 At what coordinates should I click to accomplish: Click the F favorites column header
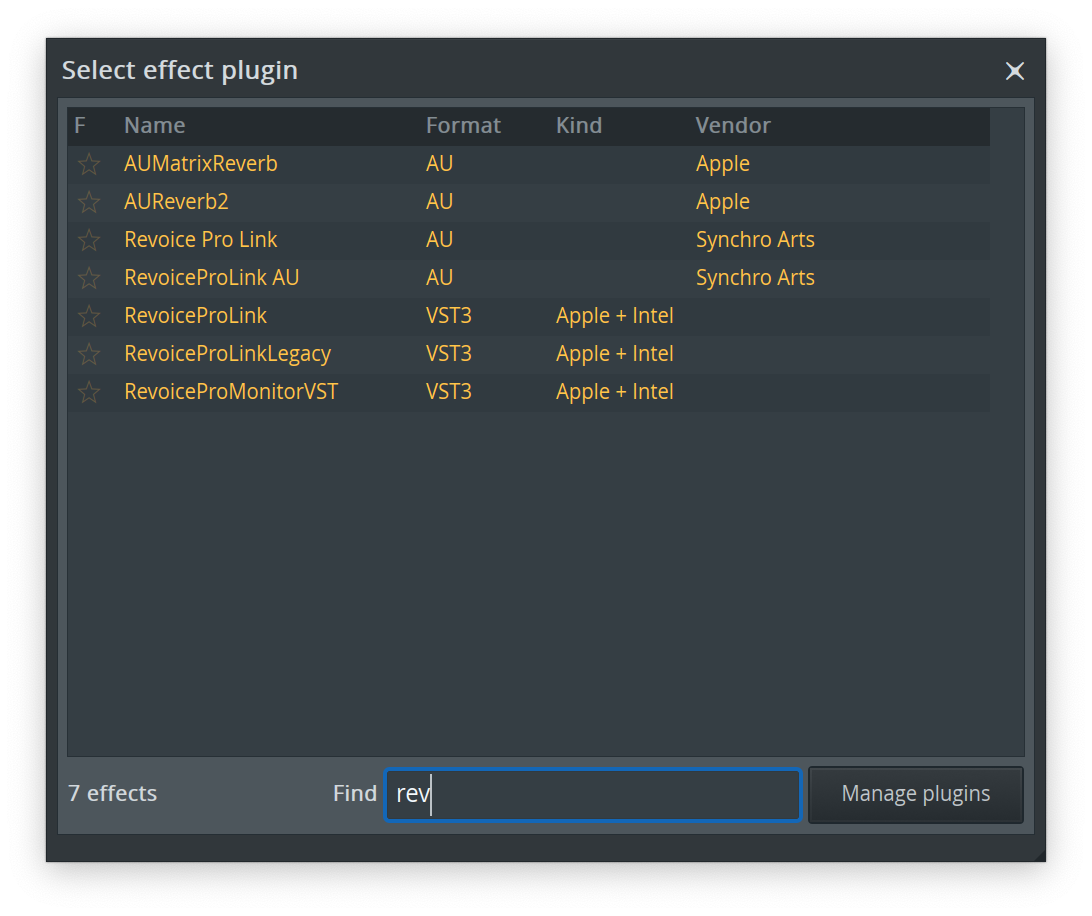pos(80,126)
